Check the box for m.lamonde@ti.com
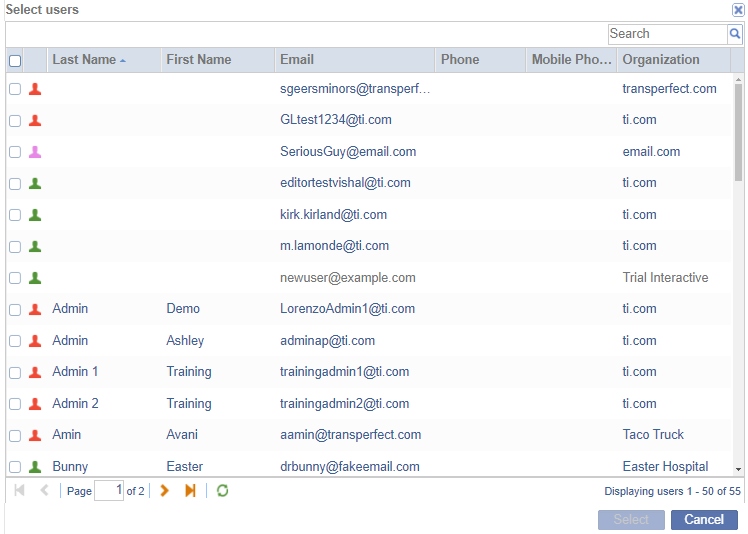The height and width of the screenshot is (534, 748). pos(15,246)
